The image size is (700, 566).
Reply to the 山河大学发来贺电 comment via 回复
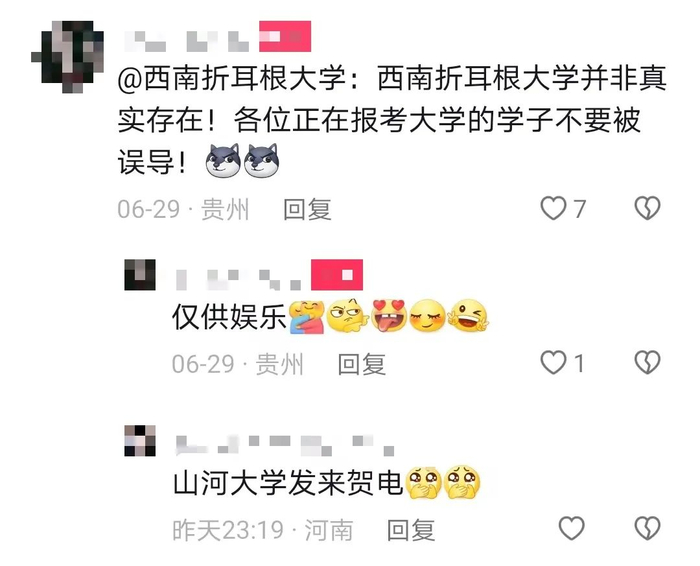point(411,530)
